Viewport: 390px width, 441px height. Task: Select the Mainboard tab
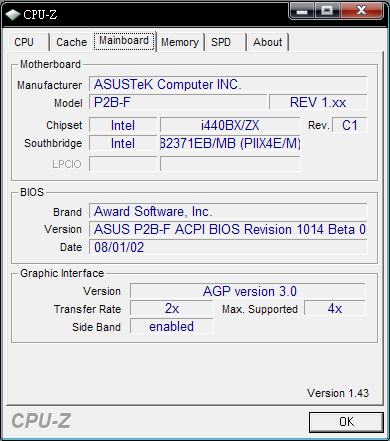pos(124,41)
